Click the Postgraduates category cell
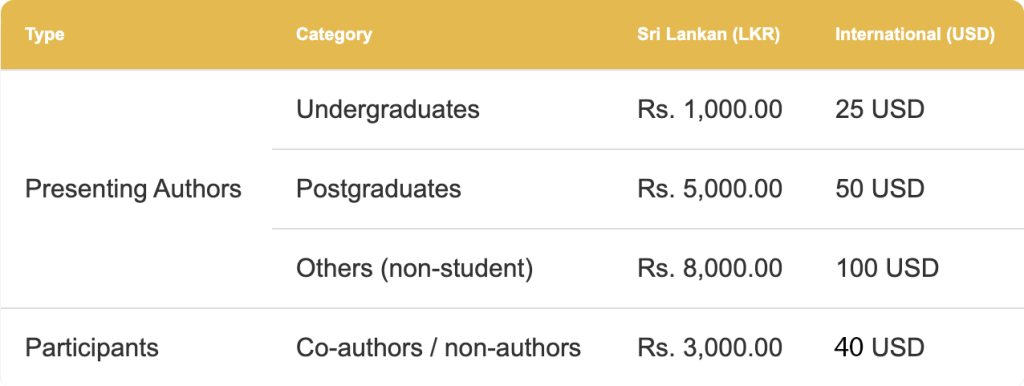 378,189
